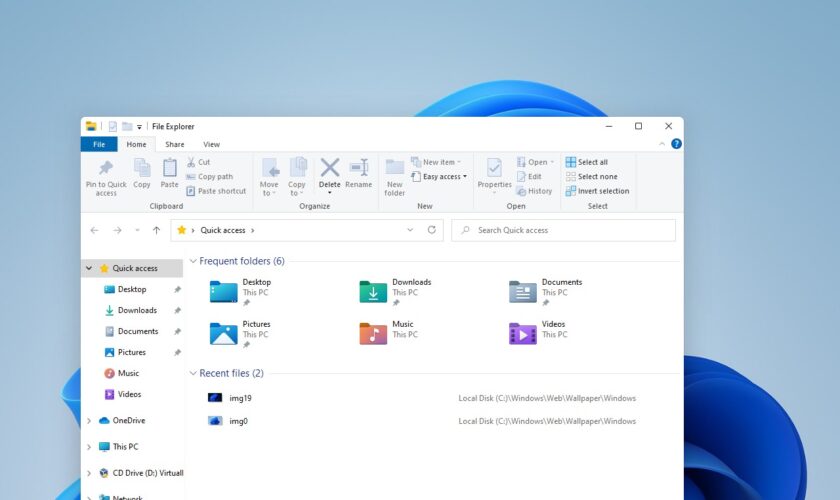Click Invert selection in ribbon

click(x=597, y=191)
